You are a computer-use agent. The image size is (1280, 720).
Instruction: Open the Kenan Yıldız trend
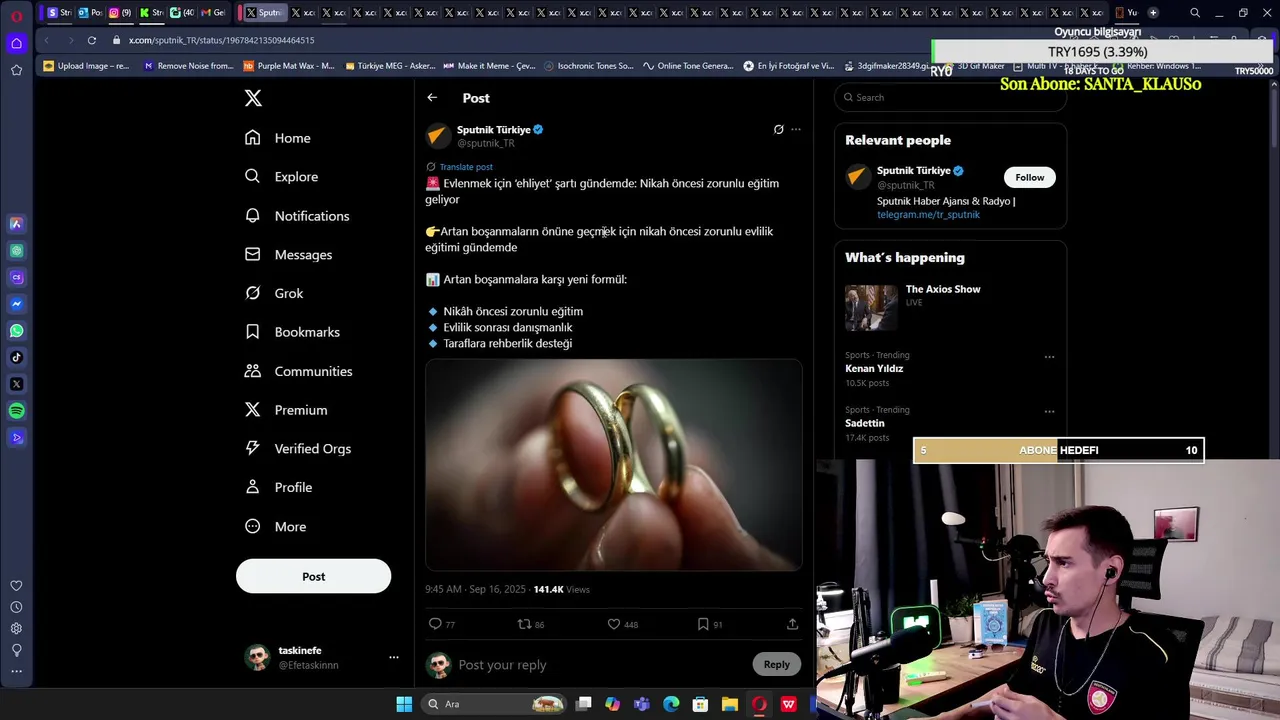point(874,369)
